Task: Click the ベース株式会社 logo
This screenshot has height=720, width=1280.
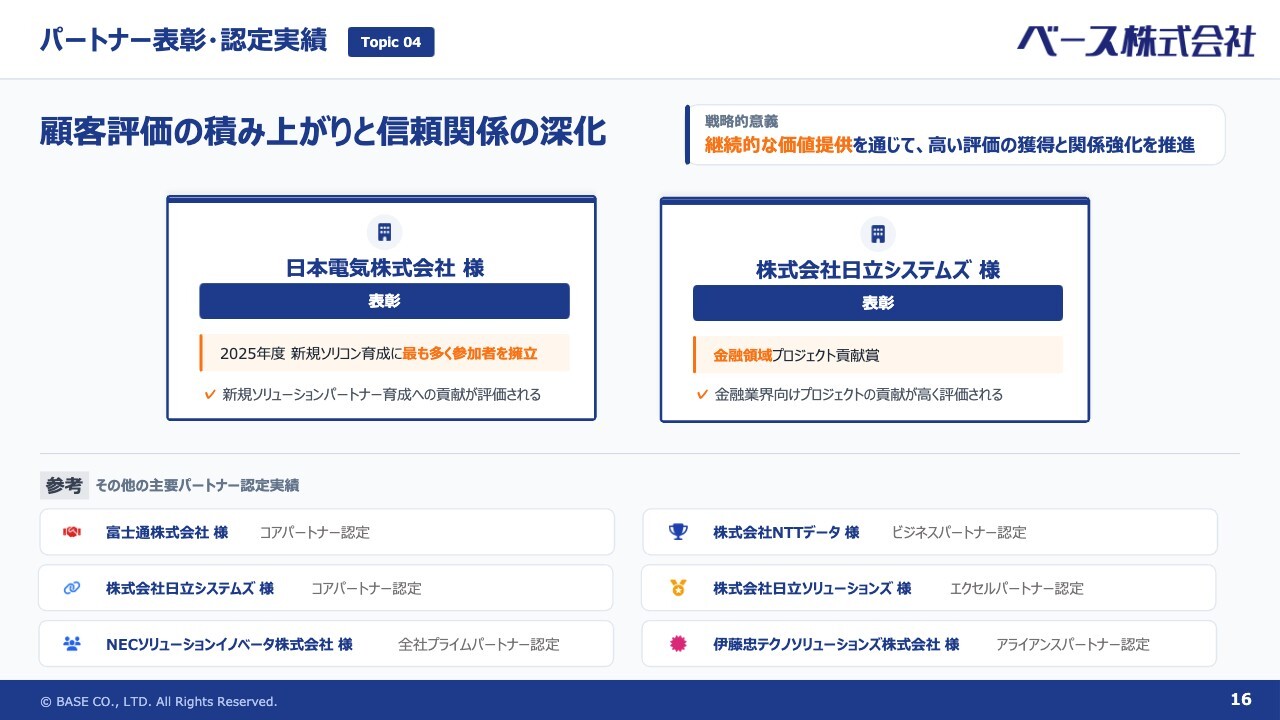Action: tap(1136, 41)
